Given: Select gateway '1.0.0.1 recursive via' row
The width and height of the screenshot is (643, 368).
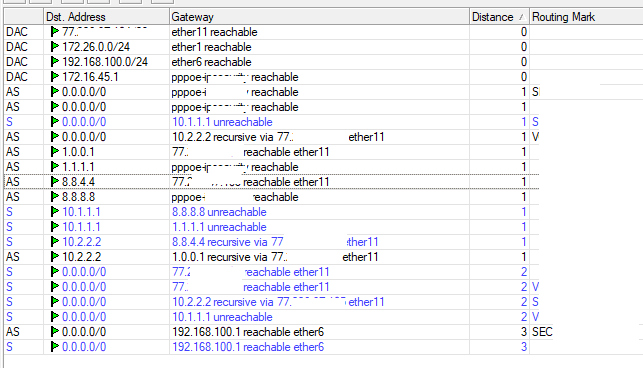Looking at the screenshot, I should coord(275,257).
